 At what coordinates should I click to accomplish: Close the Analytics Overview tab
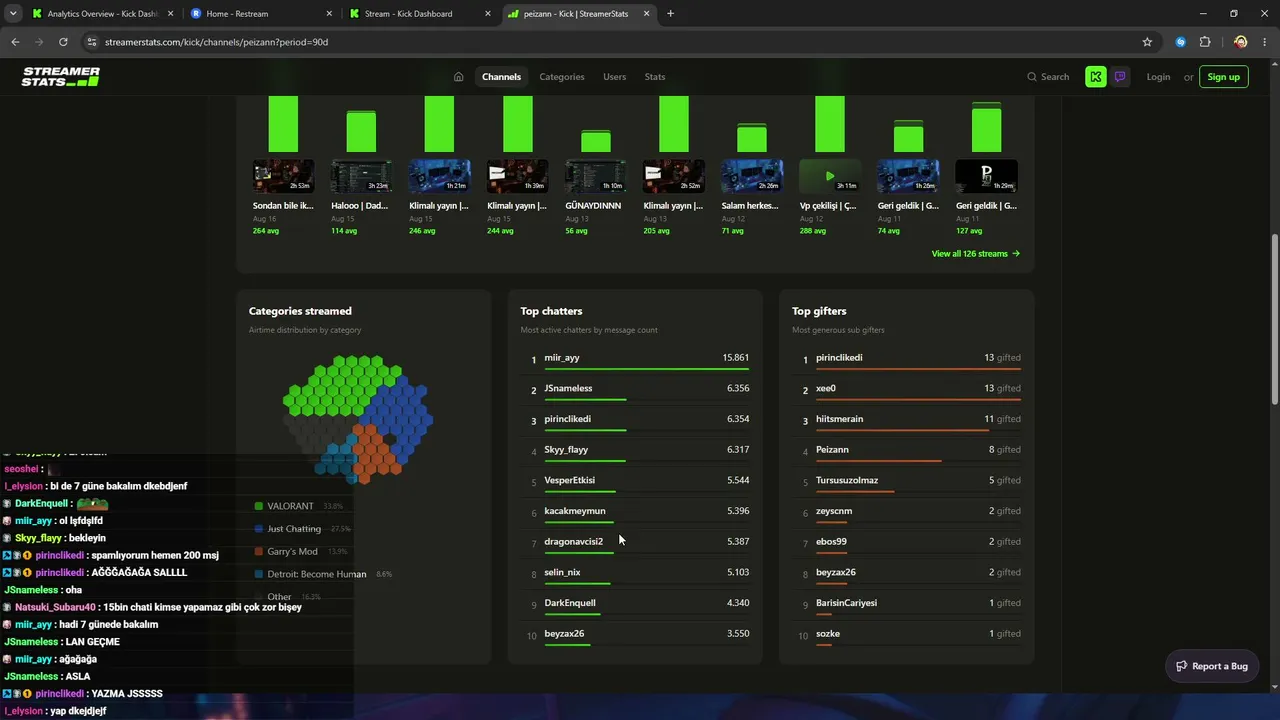tap(170, 14)
